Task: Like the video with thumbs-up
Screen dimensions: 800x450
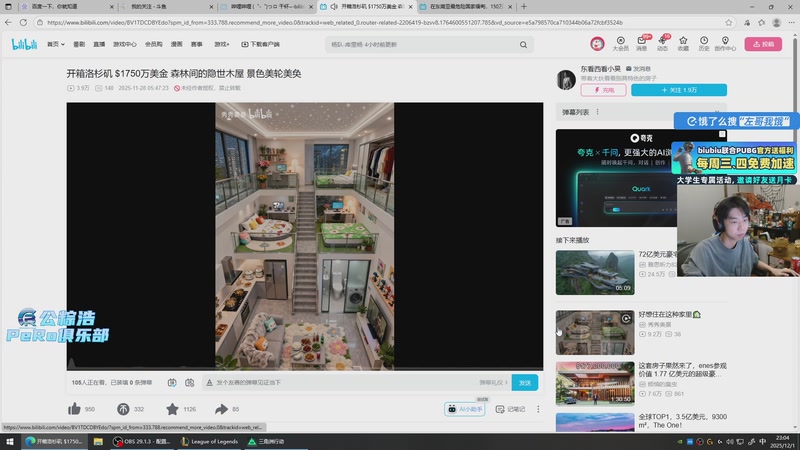Action: tap(74, 409)
